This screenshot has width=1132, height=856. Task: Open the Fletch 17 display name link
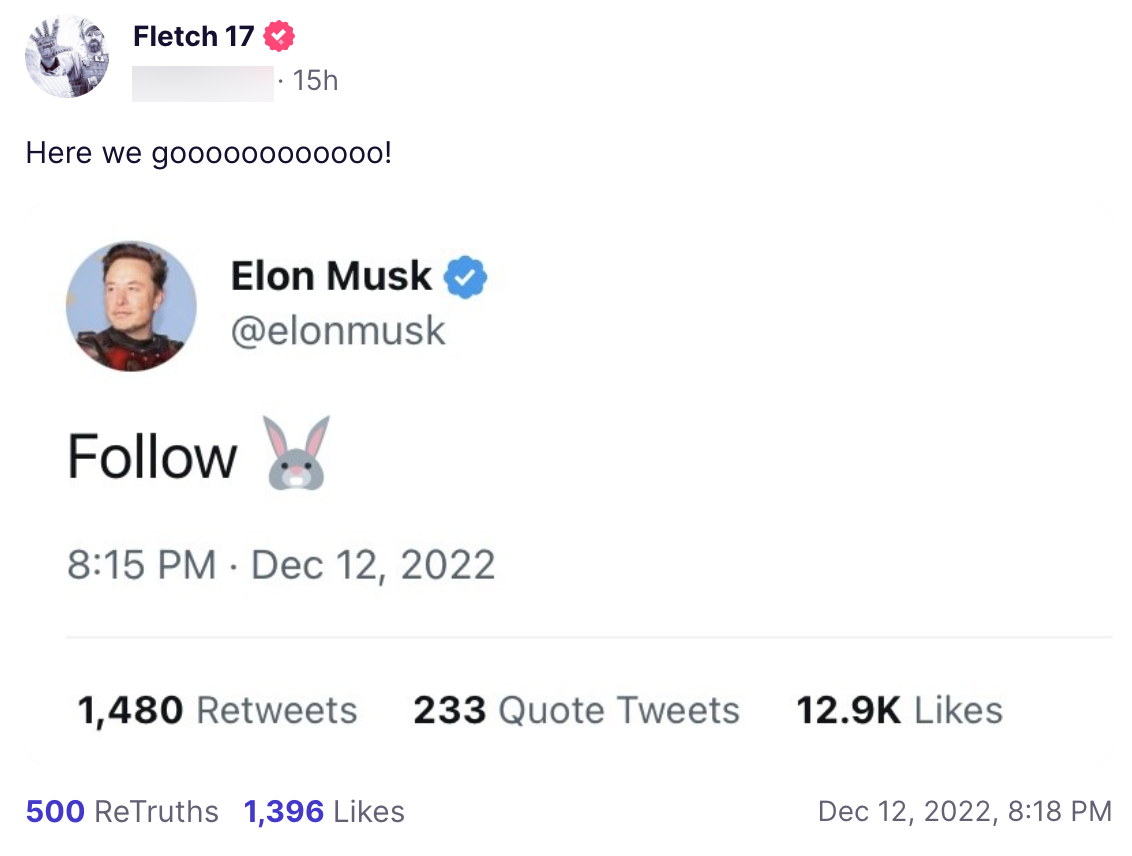pyautogui.click(x=194, y=37)
